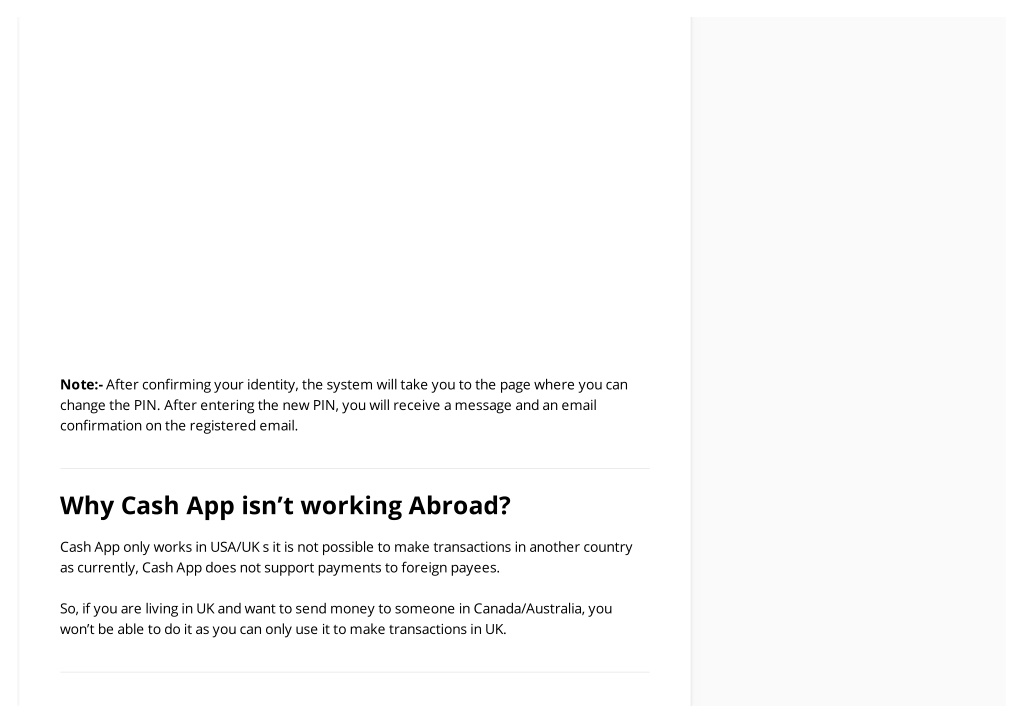Click the paragraph starting 'So, if you are living'

click(x=336, y=619)
